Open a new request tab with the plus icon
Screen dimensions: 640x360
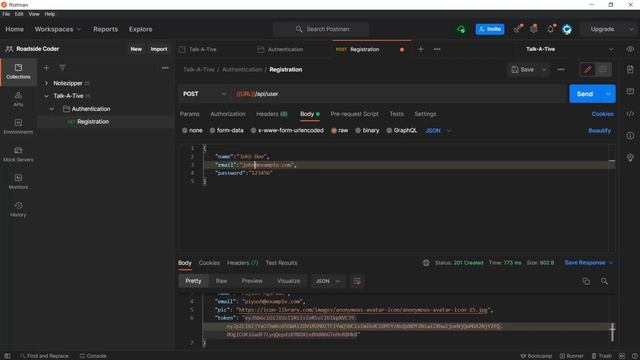[x=421, y=49]
